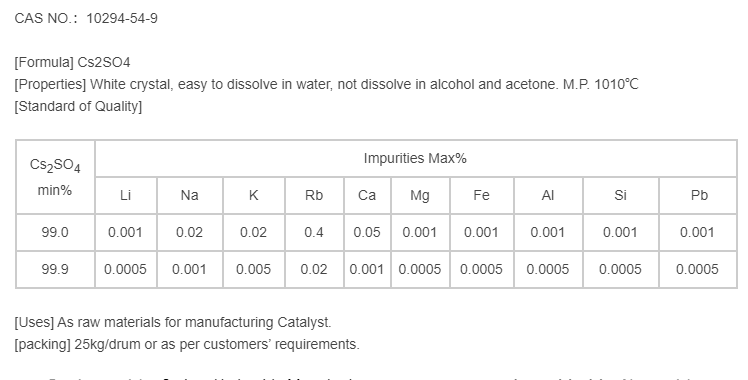Click the 99.0 purity row cell
The image size is (748, 380).
click(55, 232)
